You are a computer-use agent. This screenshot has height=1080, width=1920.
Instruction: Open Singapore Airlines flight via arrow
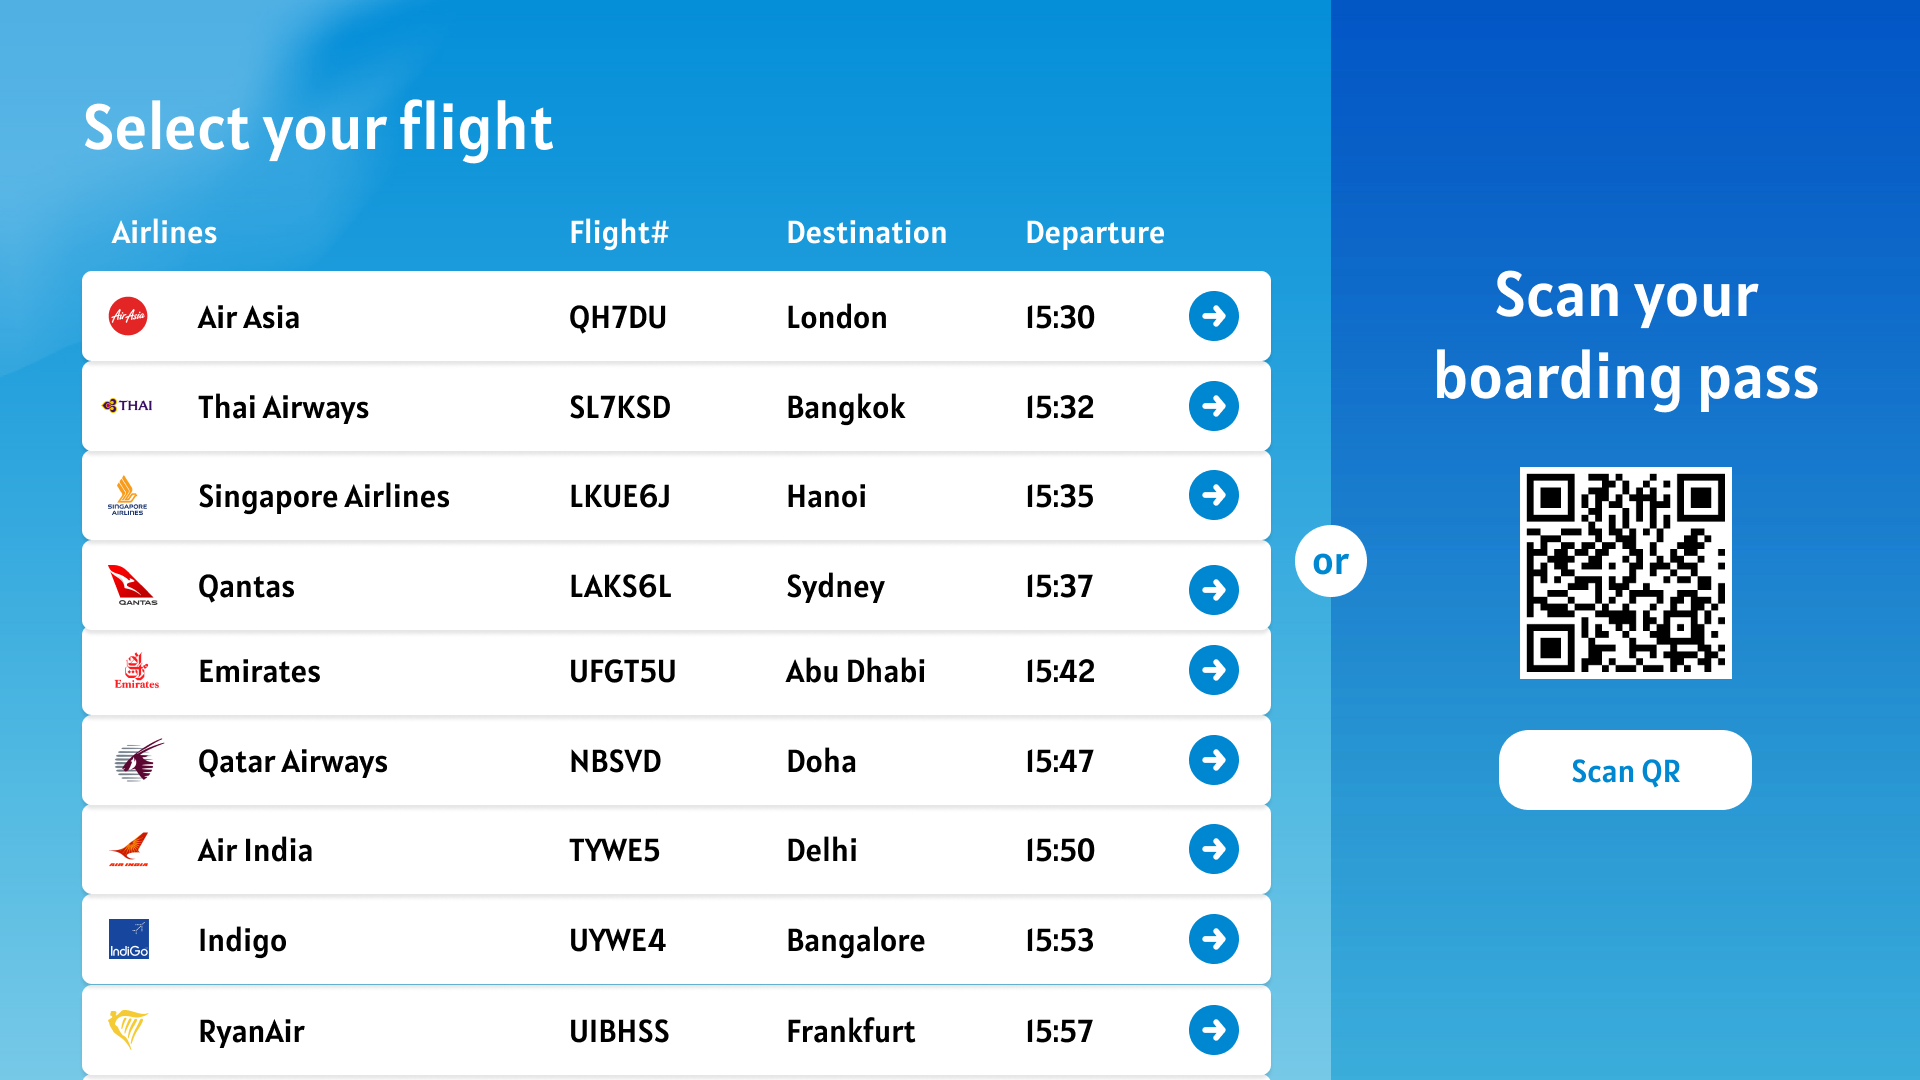pos(1214,495)
